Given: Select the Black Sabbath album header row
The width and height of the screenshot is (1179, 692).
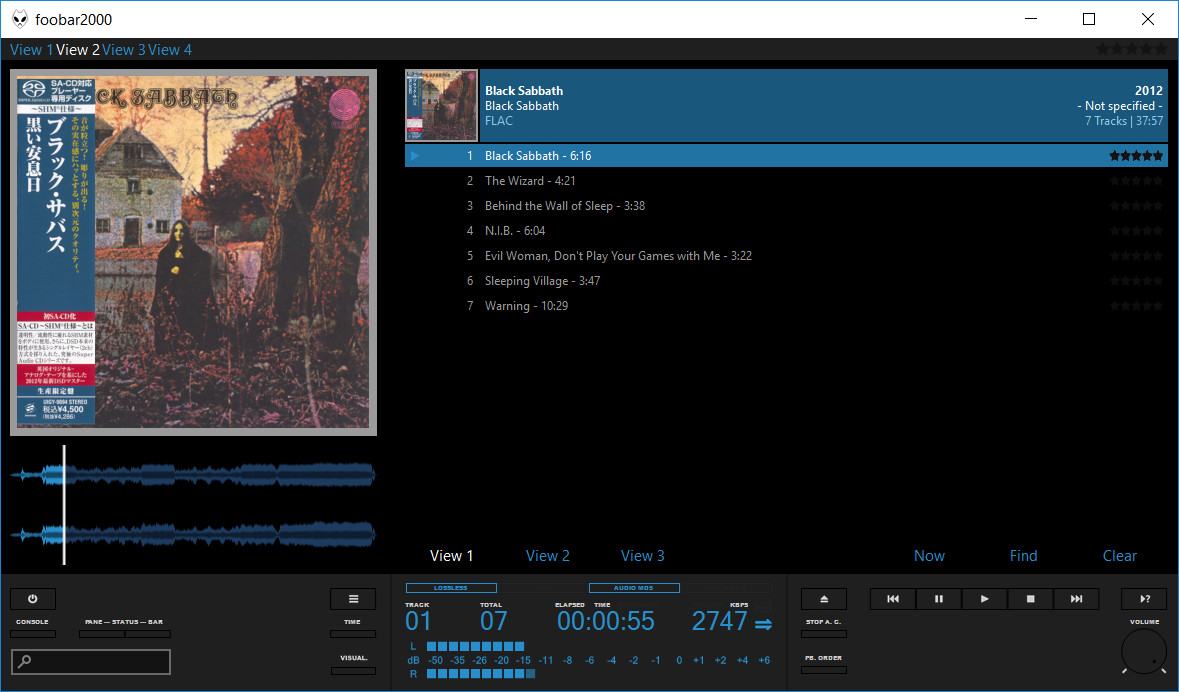Looking at the screenshot, I should pyautogui.click(x=787, y=105).
